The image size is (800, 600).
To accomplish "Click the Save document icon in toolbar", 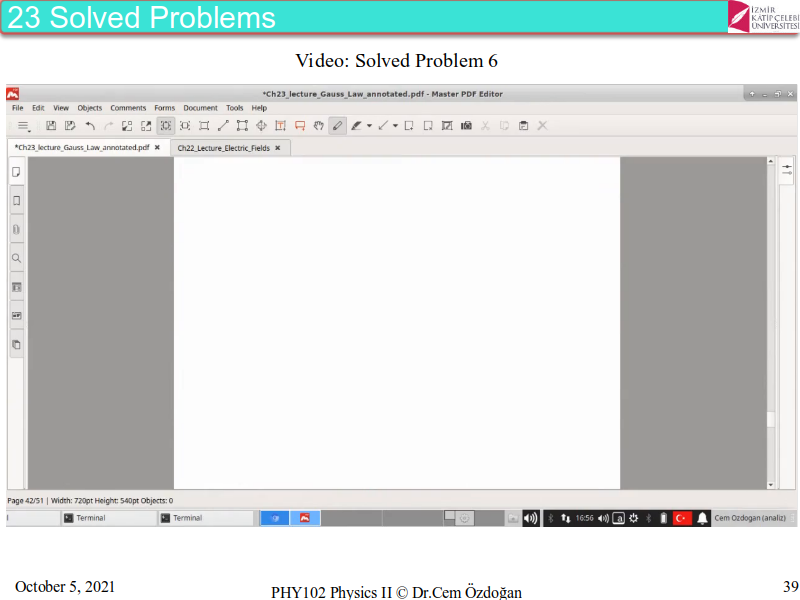I will [x=51, y=126].
